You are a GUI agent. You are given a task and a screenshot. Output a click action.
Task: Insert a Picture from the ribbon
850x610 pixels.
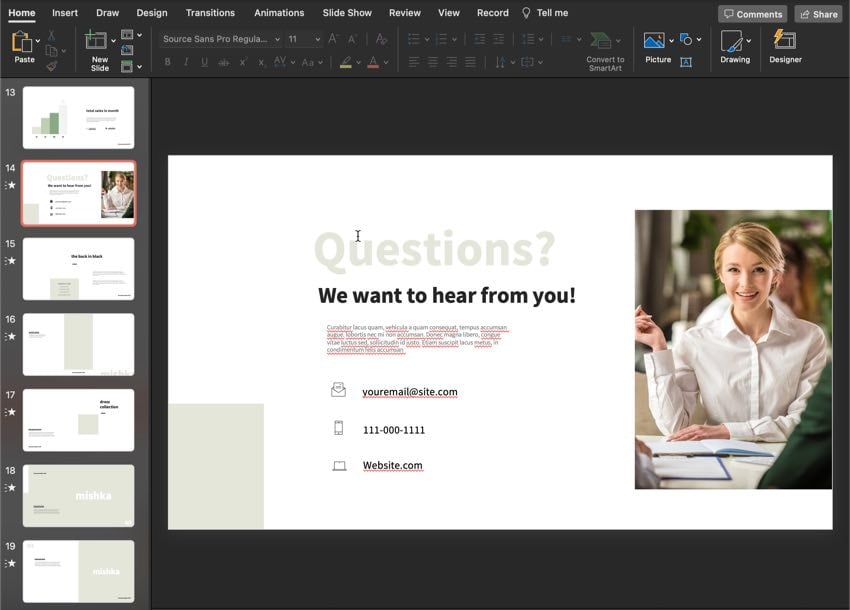click(655, 41)
